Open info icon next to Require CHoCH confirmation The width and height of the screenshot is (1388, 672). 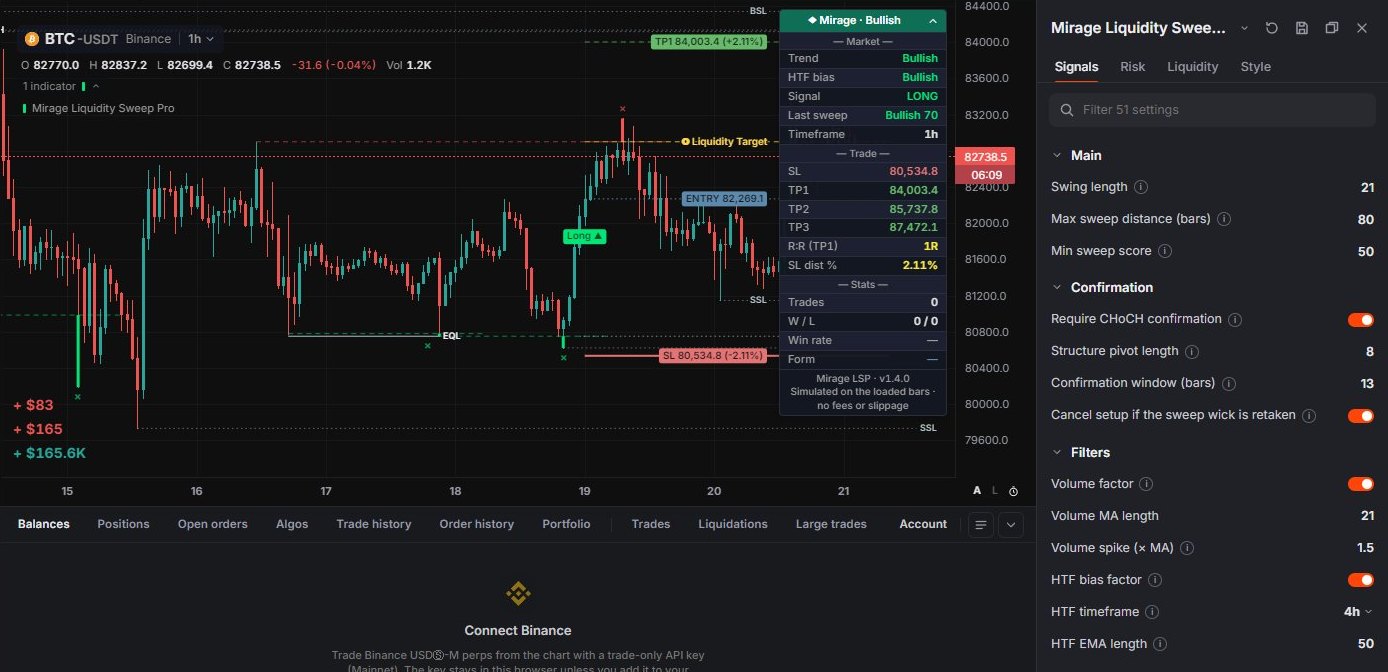point(1235,320)
